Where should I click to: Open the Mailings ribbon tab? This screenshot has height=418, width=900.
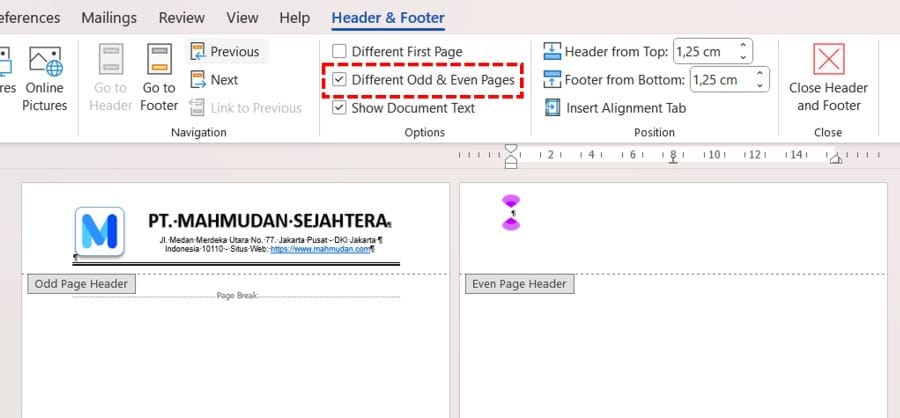[109, 18]
